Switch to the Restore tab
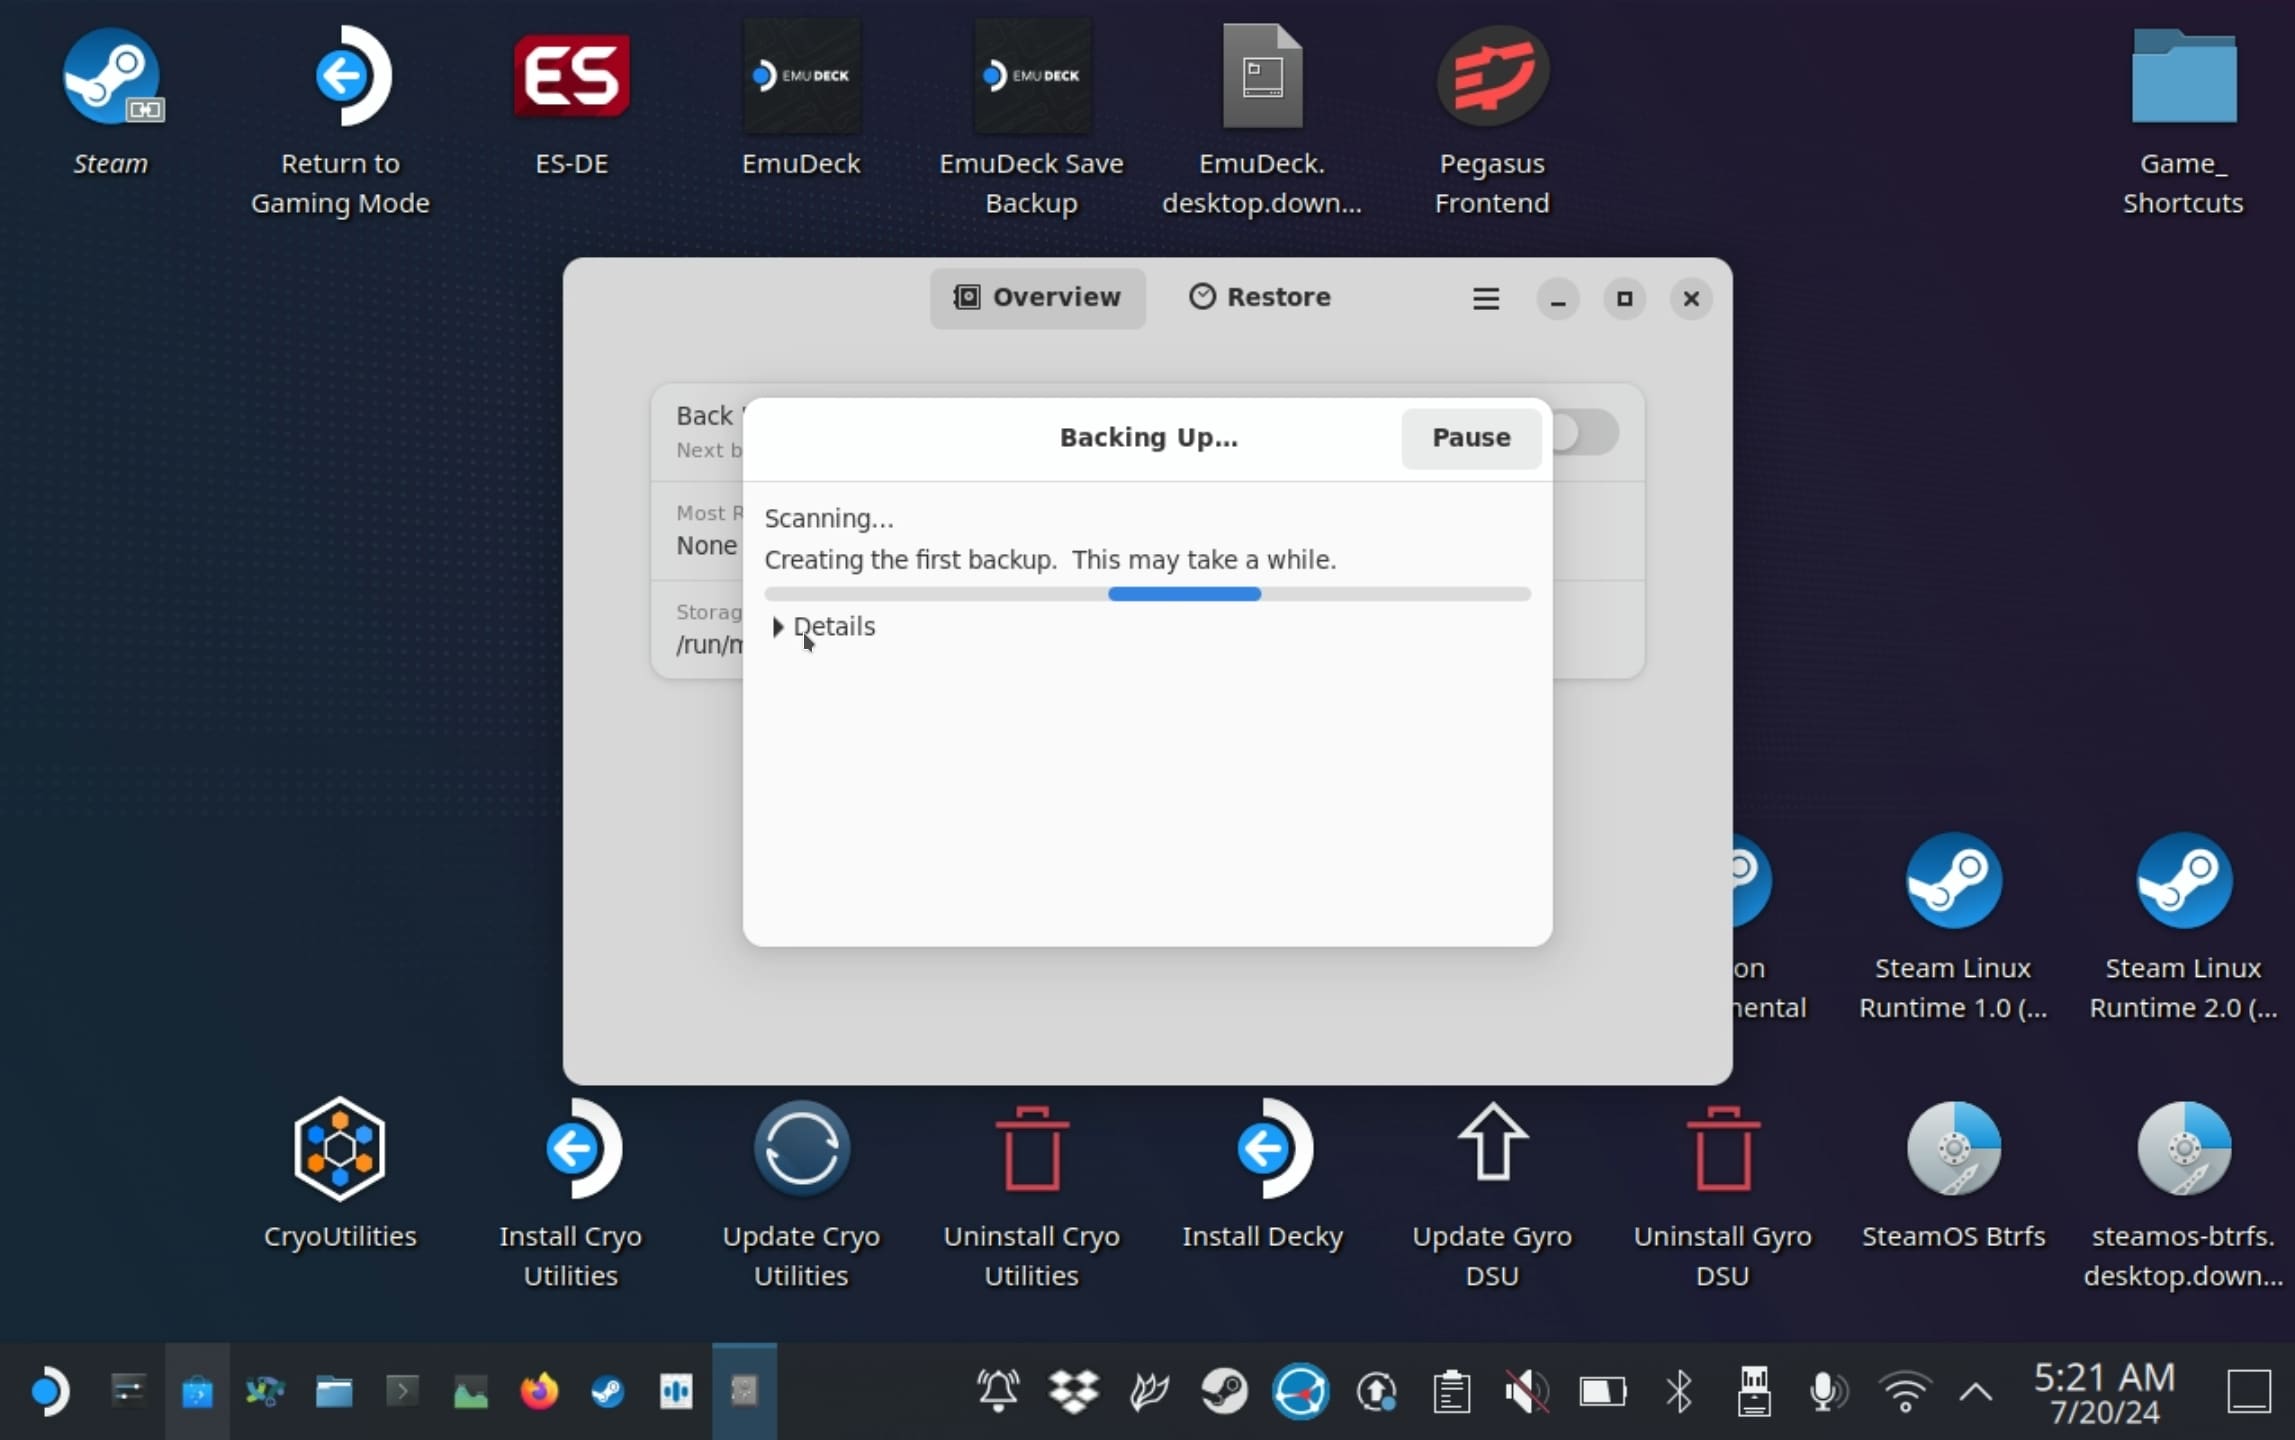The image size is (2295, 1440). pyautogui.click(x=1259, y=298)
